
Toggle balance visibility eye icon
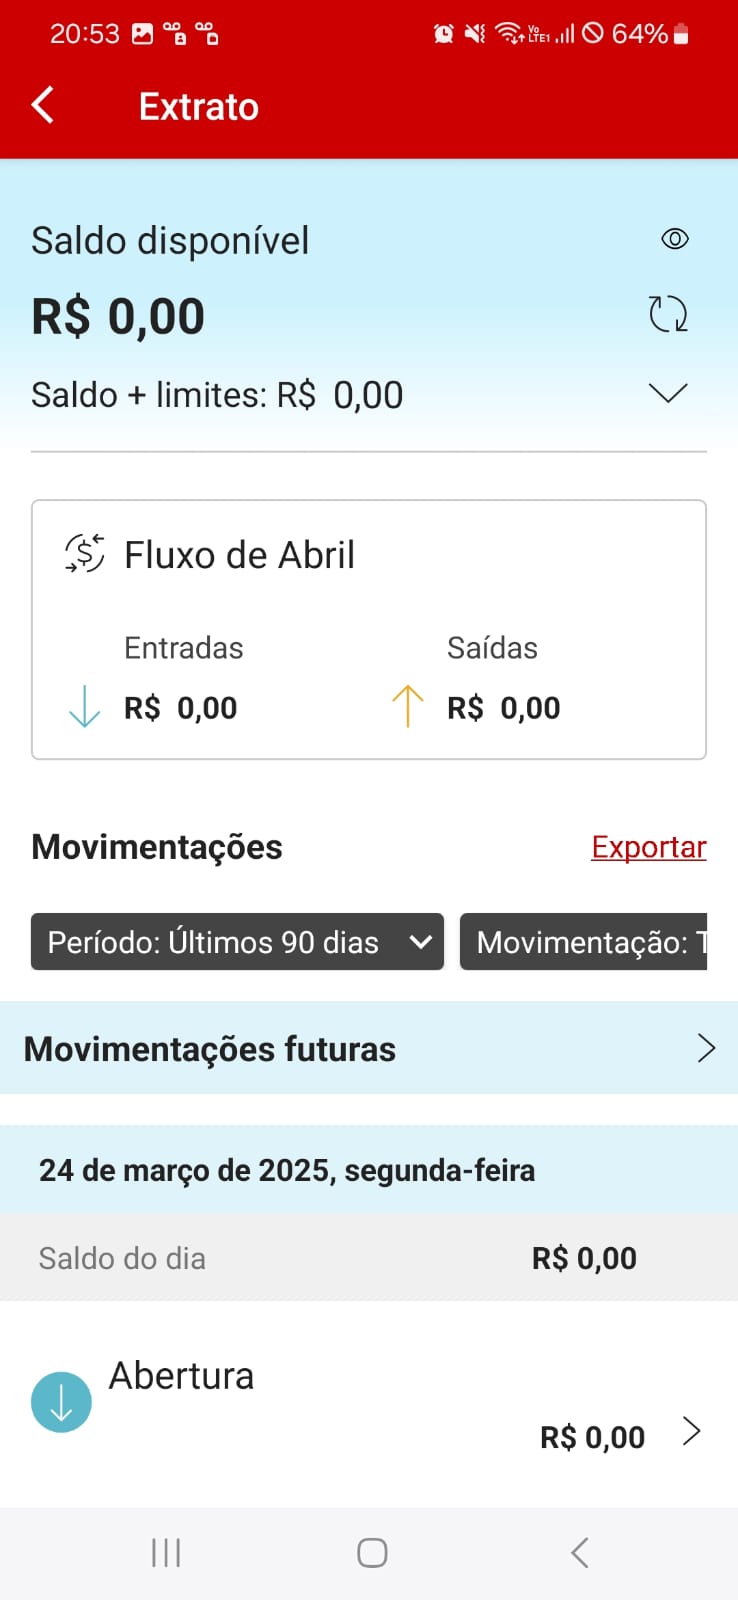675,239
